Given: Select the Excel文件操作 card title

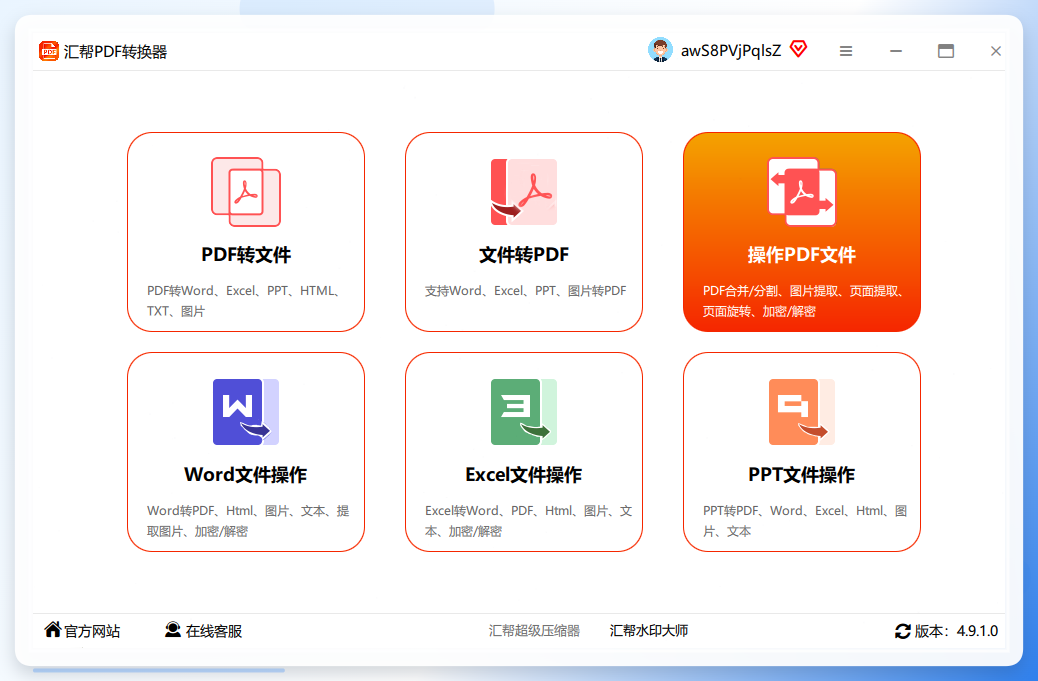Looking at the screenshot, I should click(x=524, y=475).
